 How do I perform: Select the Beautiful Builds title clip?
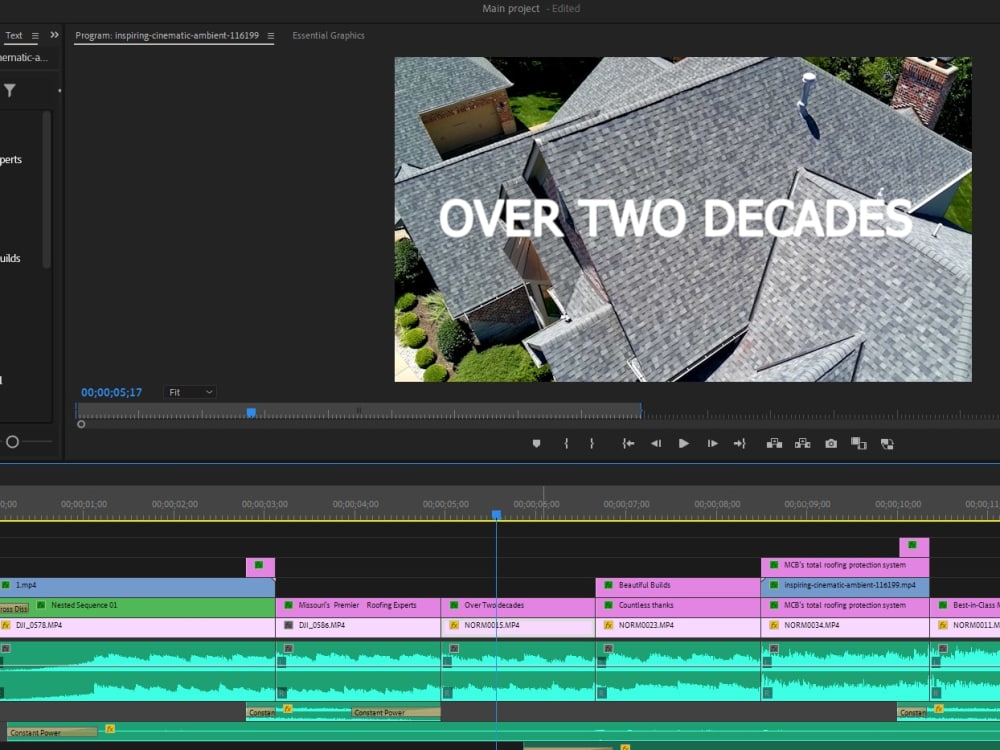tap(678, 585)
